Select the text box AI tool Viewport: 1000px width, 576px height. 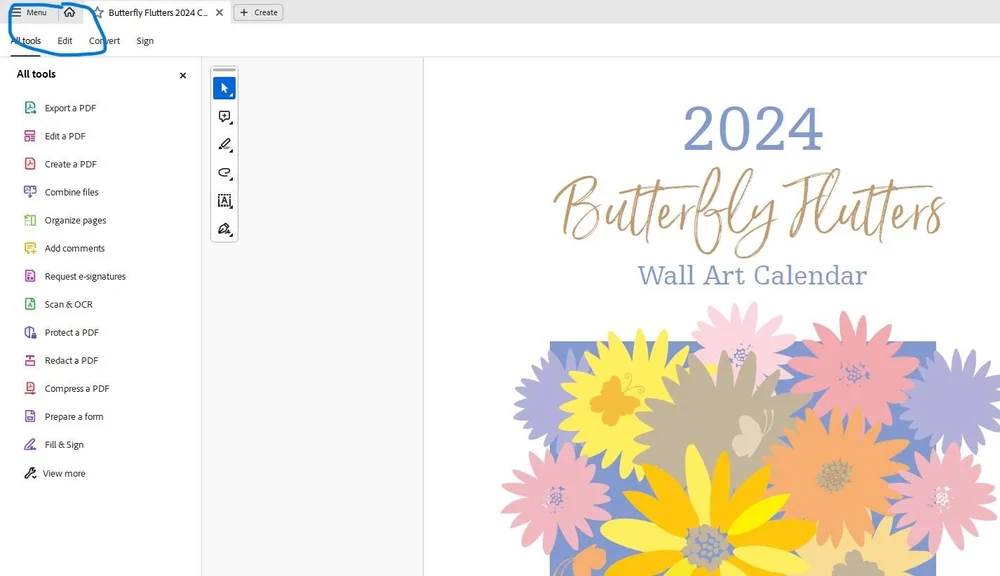click(224, 201)
